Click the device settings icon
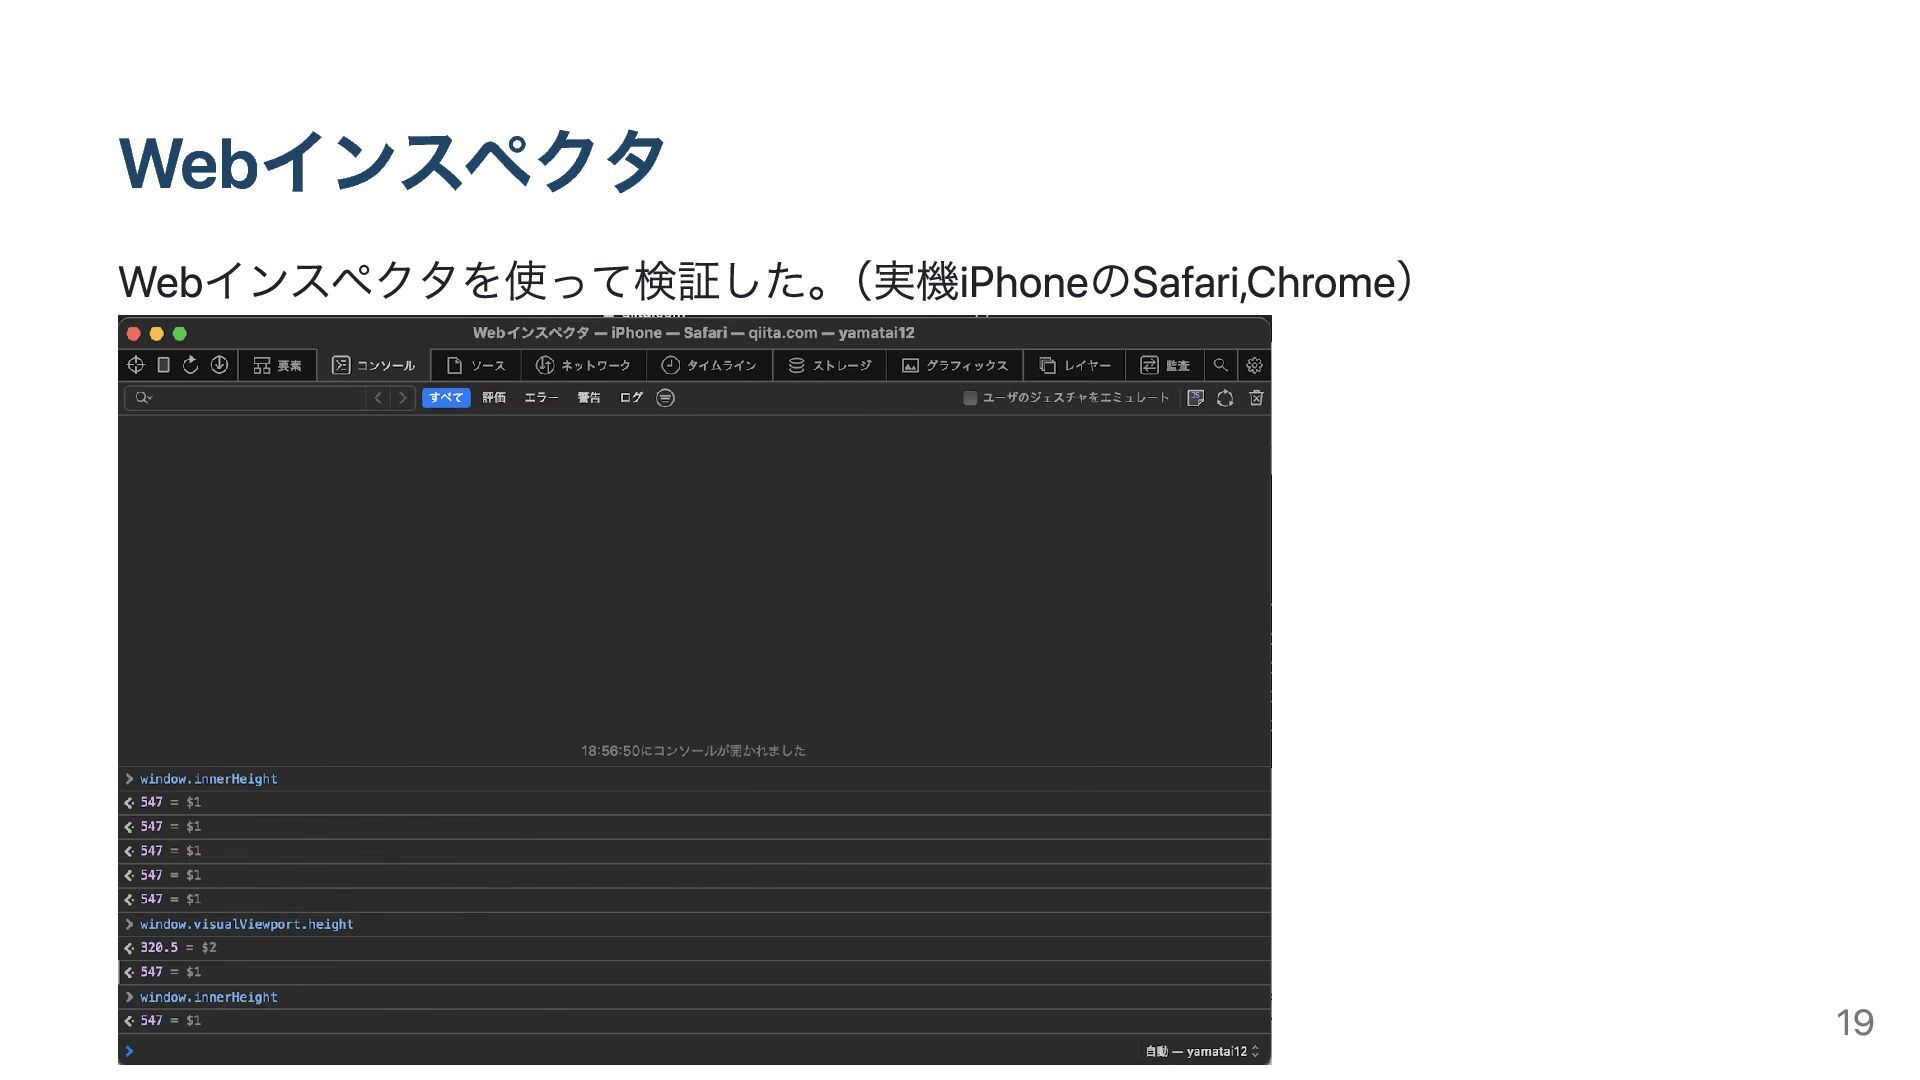Screen dimensions: 1920x1080 click(164, 365)
